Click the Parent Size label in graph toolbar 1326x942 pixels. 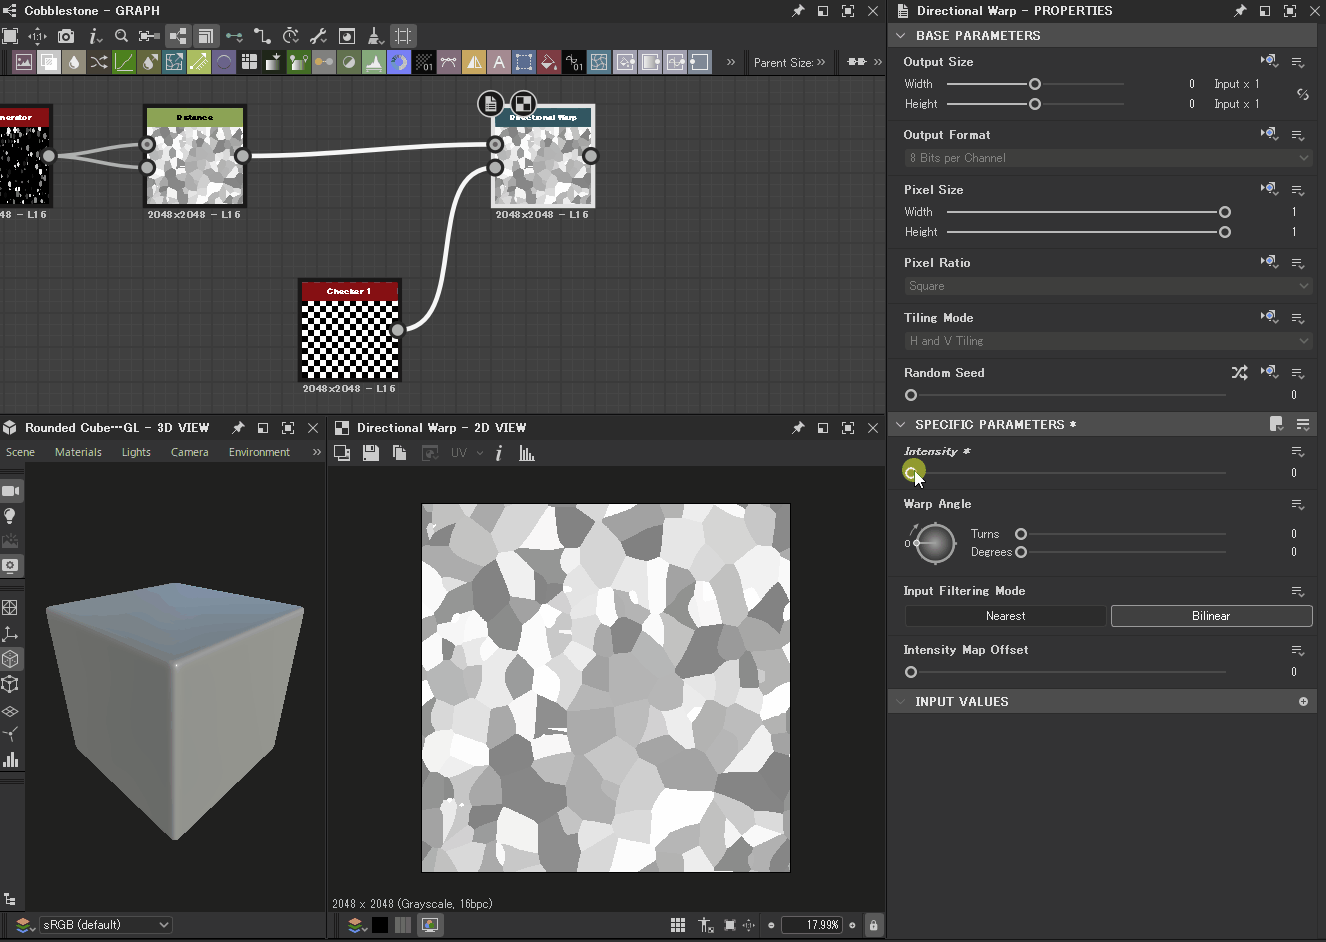point(782,62)
